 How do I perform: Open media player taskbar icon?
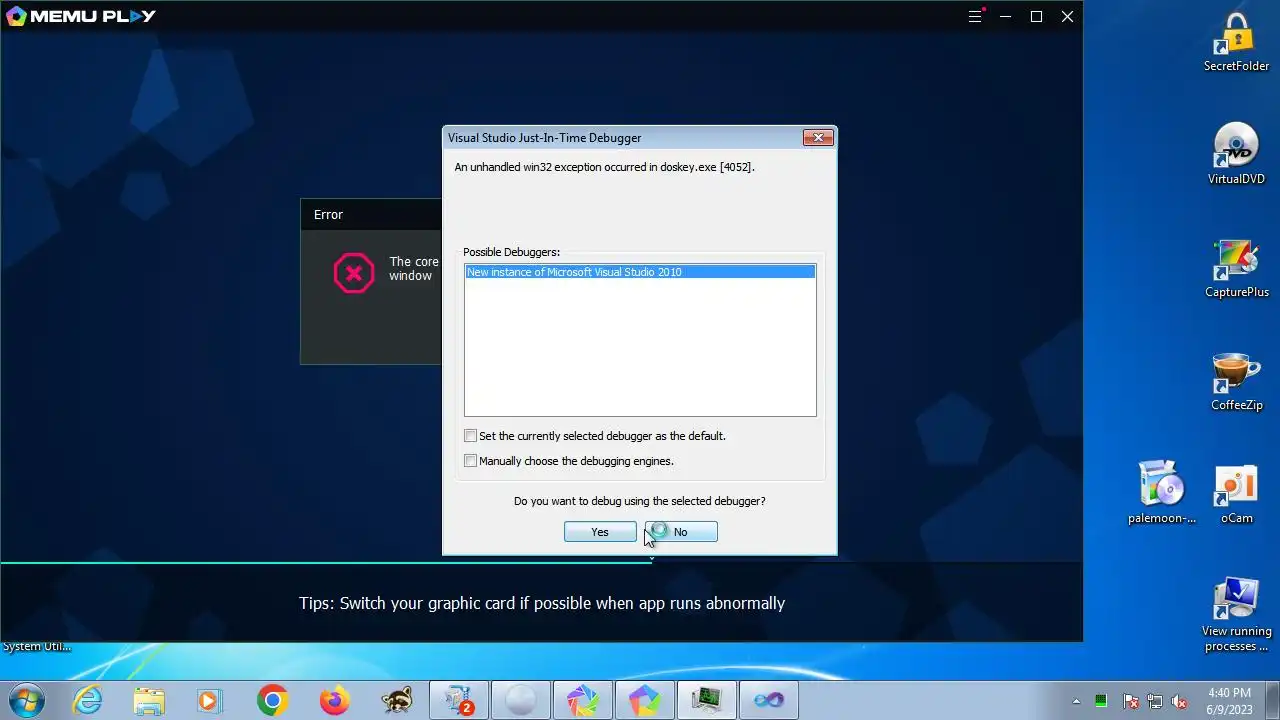(x=210, y=701)
